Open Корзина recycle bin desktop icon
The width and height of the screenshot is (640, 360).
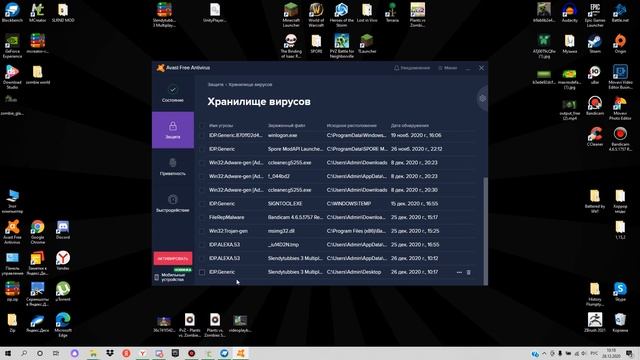[620, 322]
